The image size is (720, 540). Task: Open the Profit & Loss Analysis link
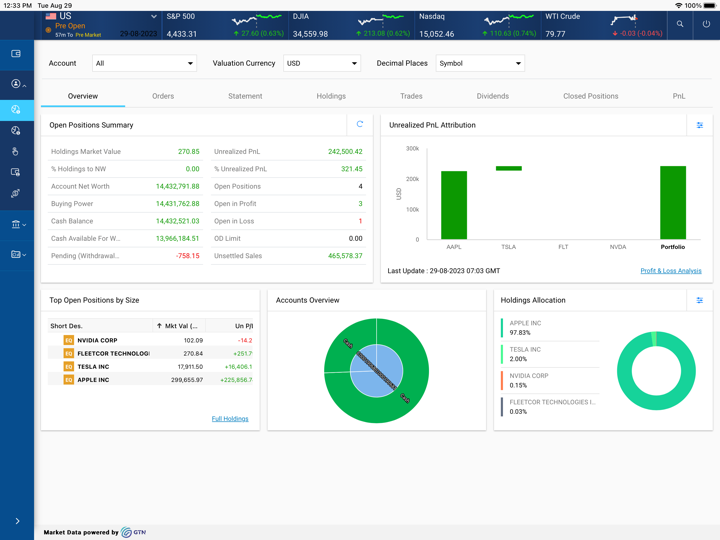pos(670,271)
